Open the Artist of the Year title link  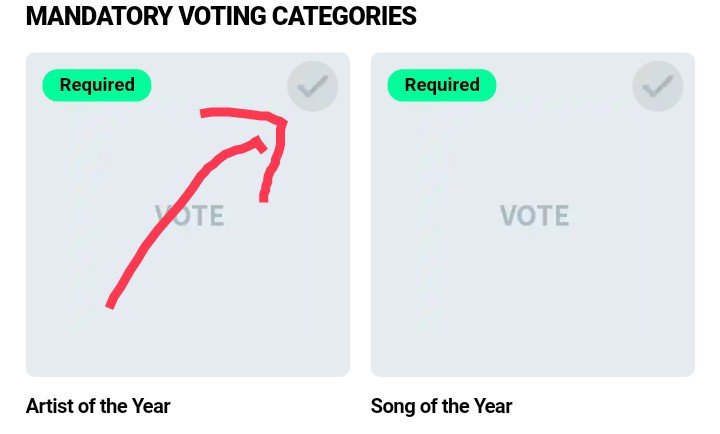click(x=98, y=406)
